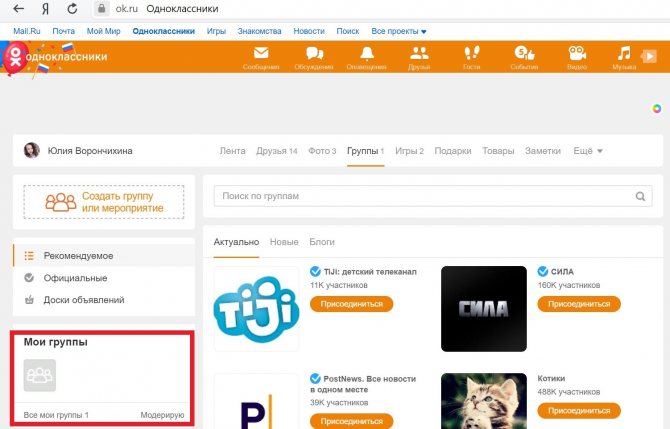Click Одноклассники link in top portal bar
The height and width of the screenshot is (429, 670).
(164, 31)
